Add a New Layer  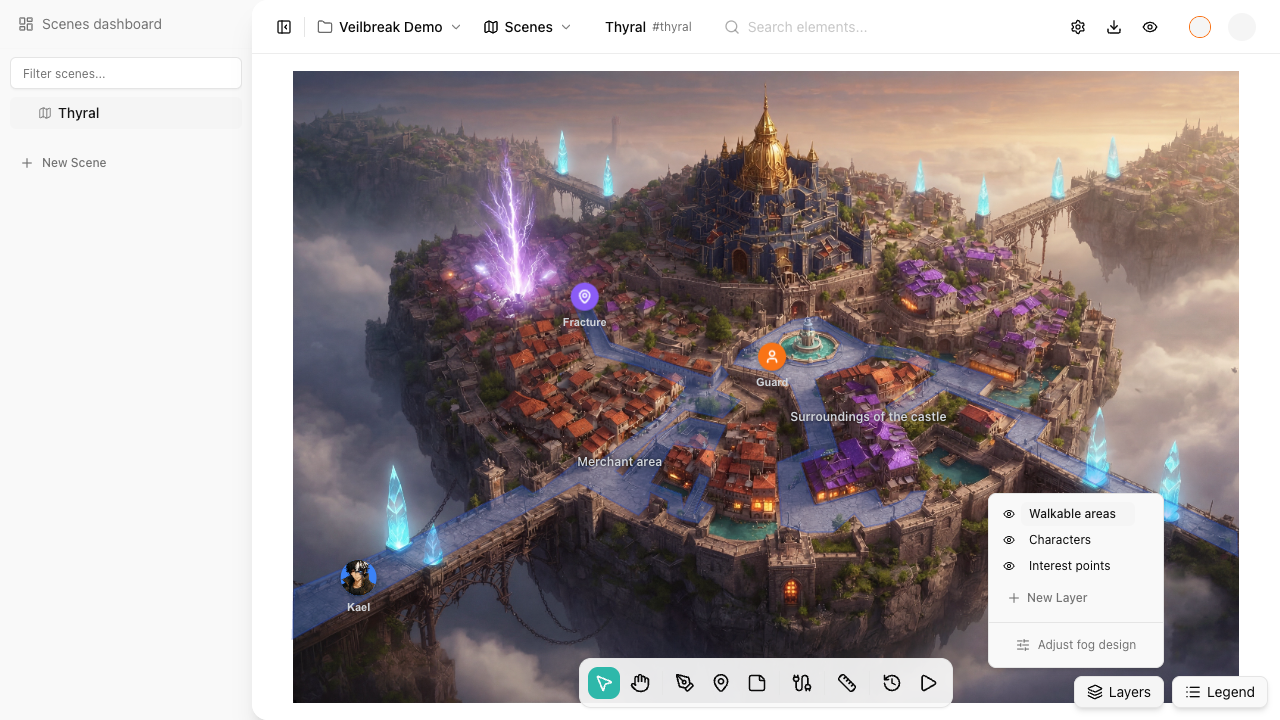pyautogui.click(x=1048, y=598)
